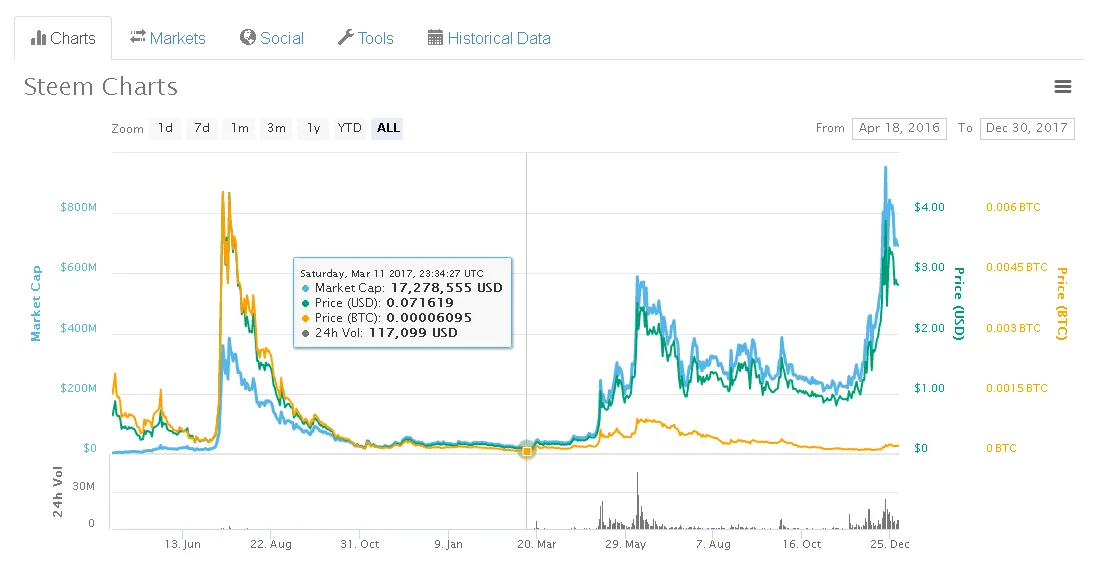Set zoom to 3m

(x=276, y=128)
